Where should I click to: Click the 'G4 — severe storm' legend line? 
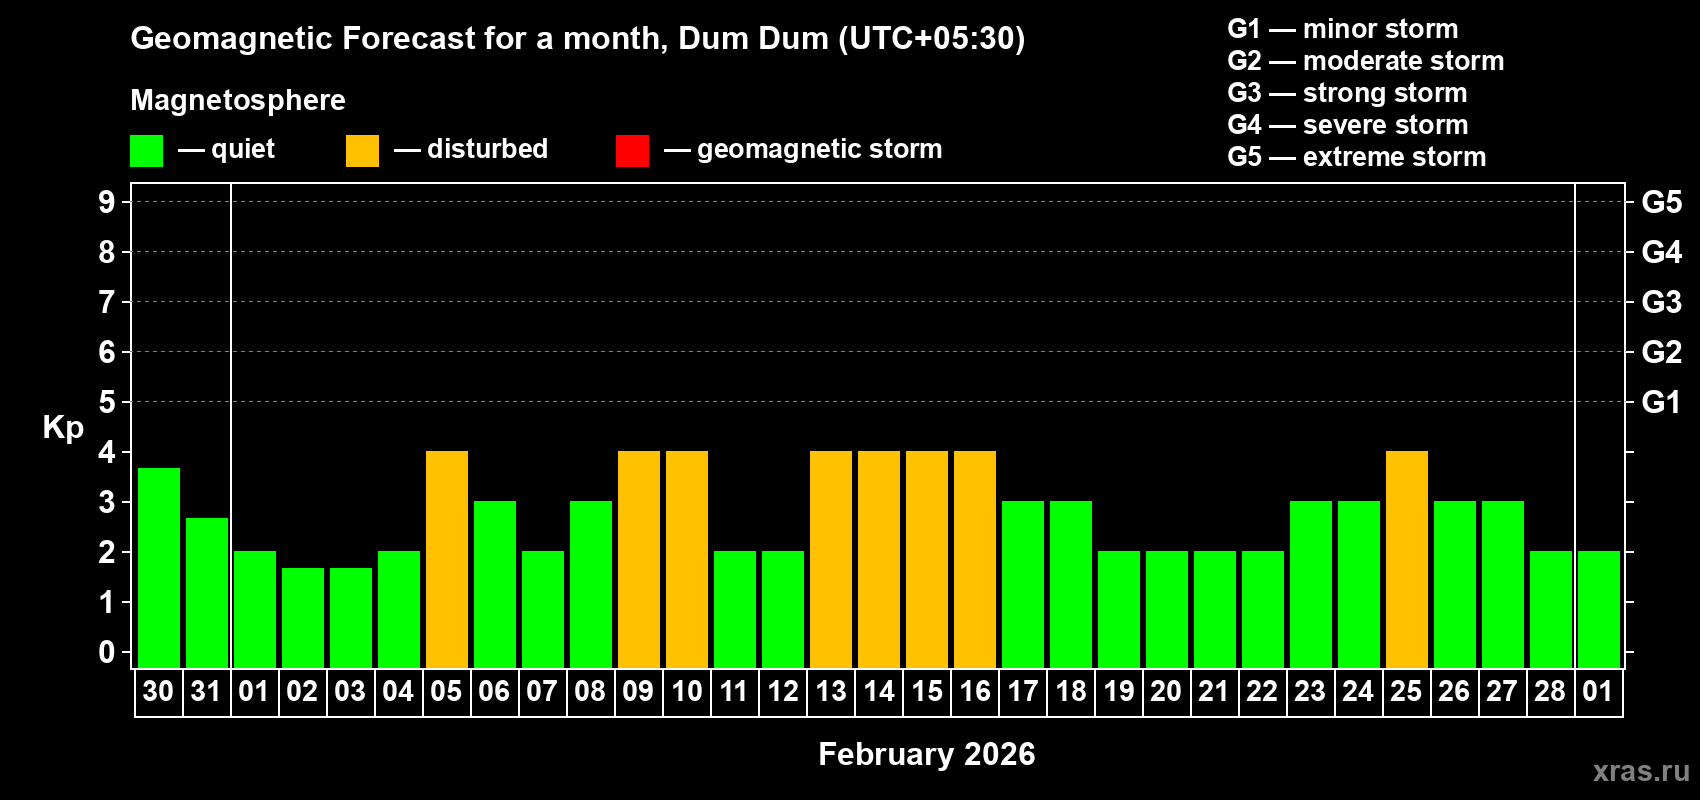[x=1348, y=125]
